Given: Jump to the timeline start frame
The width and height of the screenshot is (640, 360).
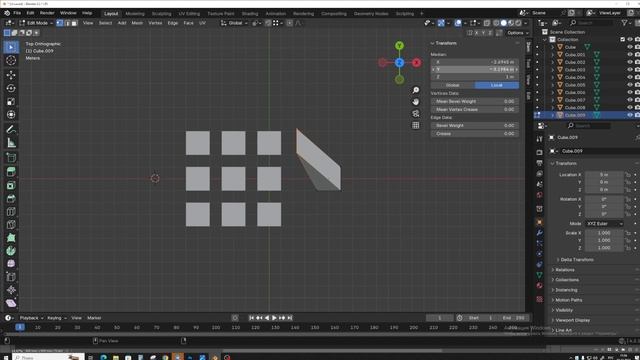Looking at the screenshot, I should pyautogui.click(x=251, y=318).
